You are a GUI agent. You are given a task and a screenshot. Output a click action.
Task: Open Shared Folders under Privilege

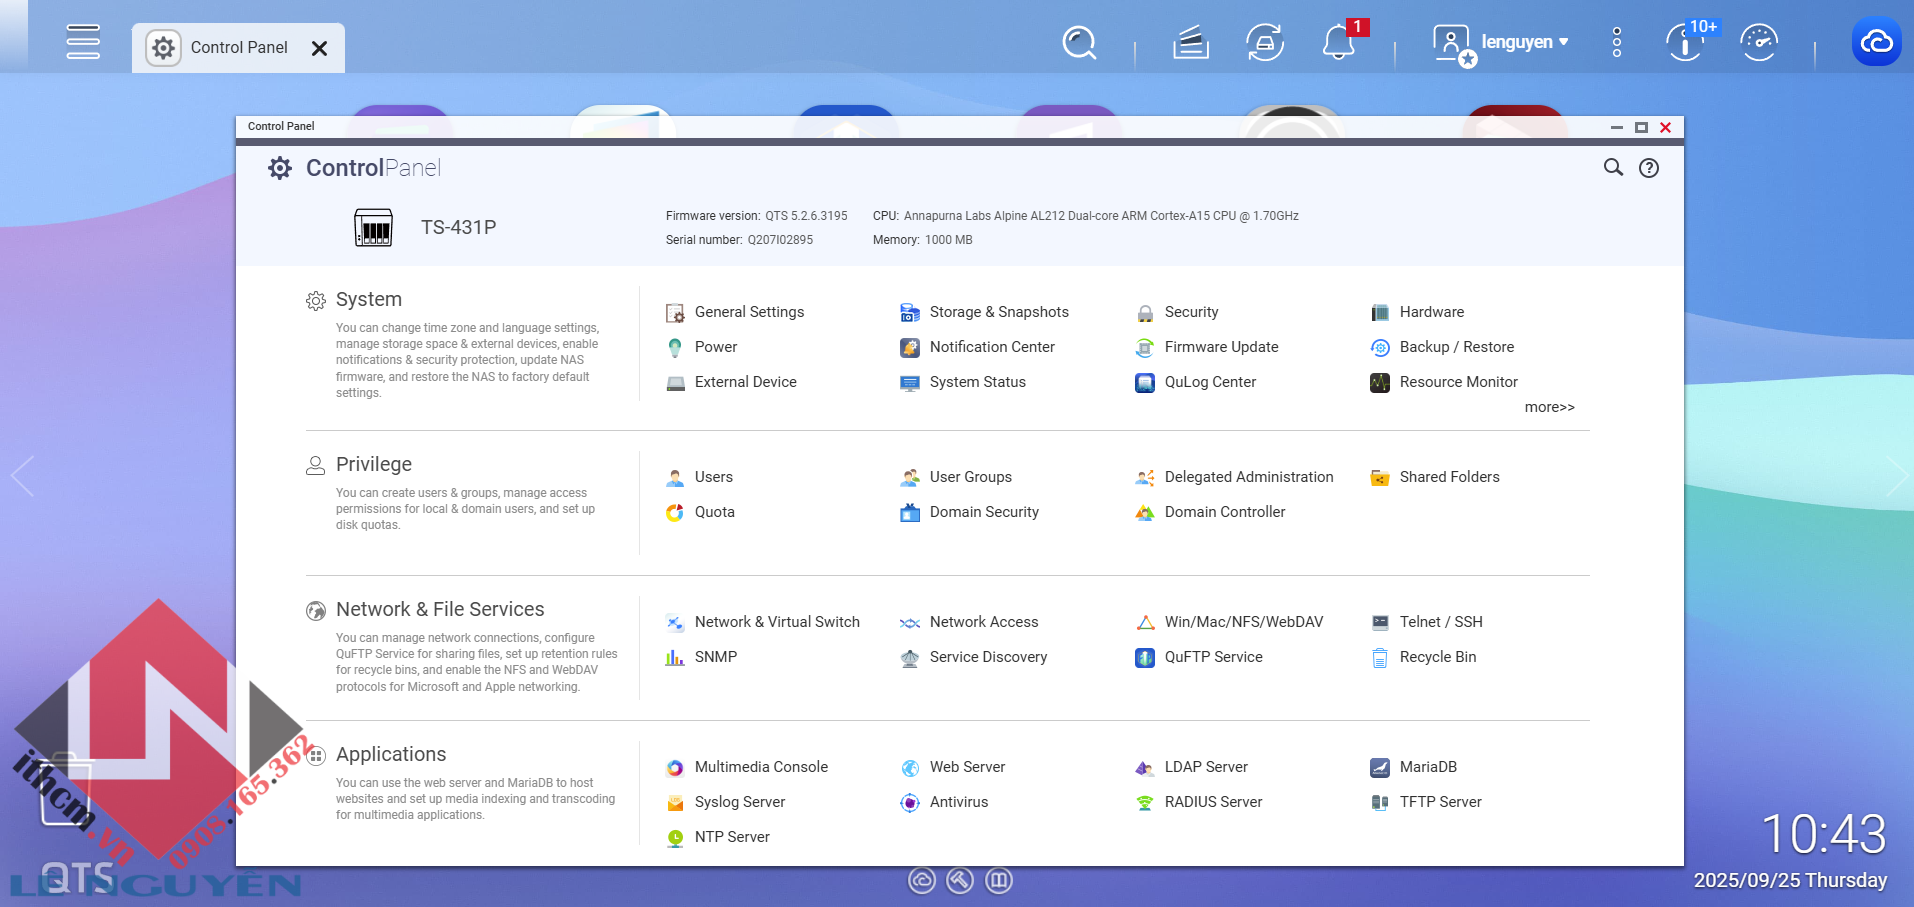tap(1449, 477)
